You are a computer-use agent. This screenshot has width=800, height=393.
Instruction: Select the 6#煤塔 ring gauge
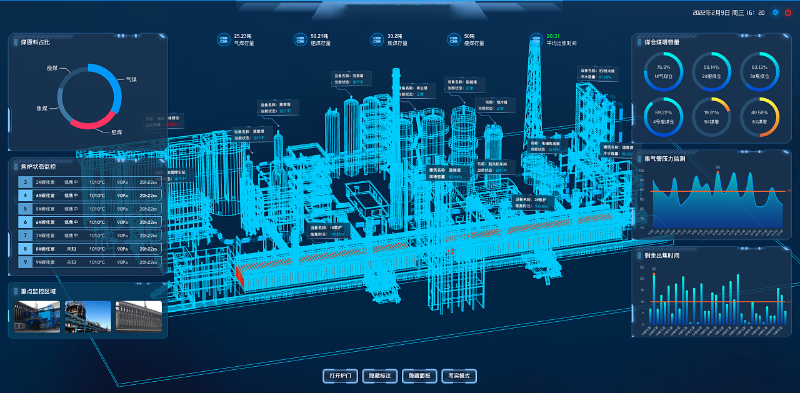pos(760,117)
